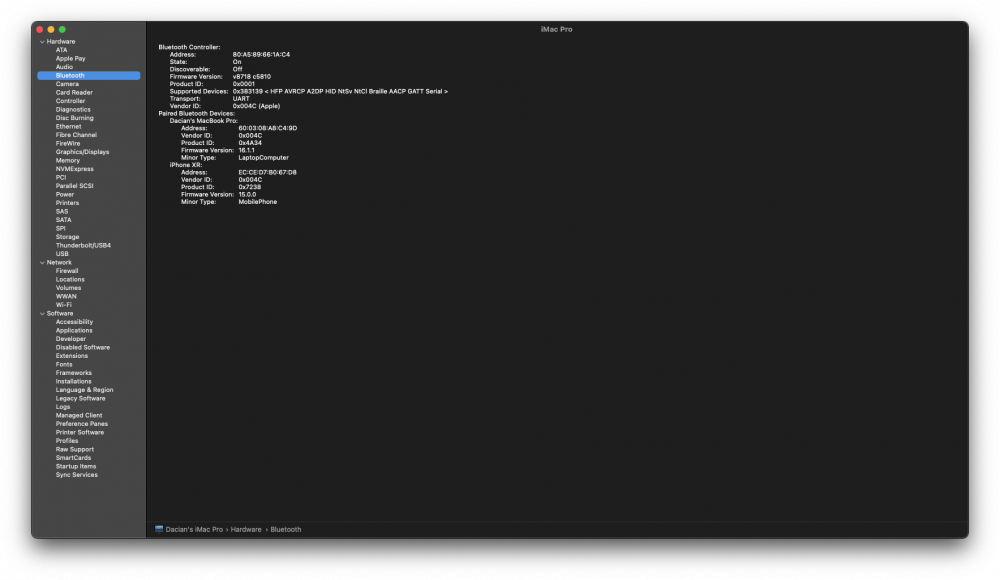This screenshot has height=580, width=1000.
Task: Open Preference Panes list
Action: [82, 424]
